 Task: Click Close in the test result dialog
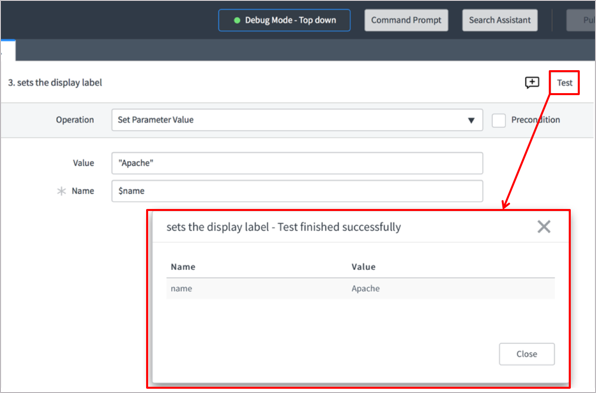pyautogui.click(x=526, y=354)
